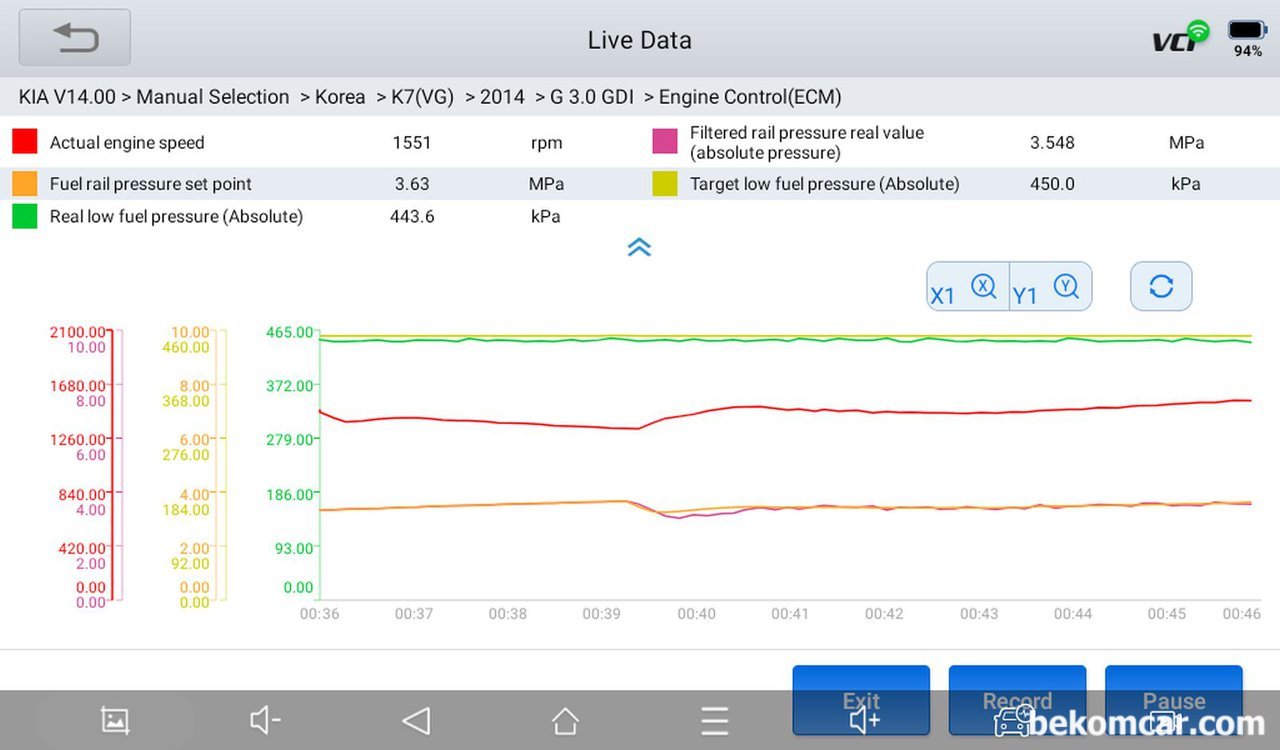Click "Korea" in the breadcrumb
Screen dimensions: 1280x750
[x=340, y=97]
